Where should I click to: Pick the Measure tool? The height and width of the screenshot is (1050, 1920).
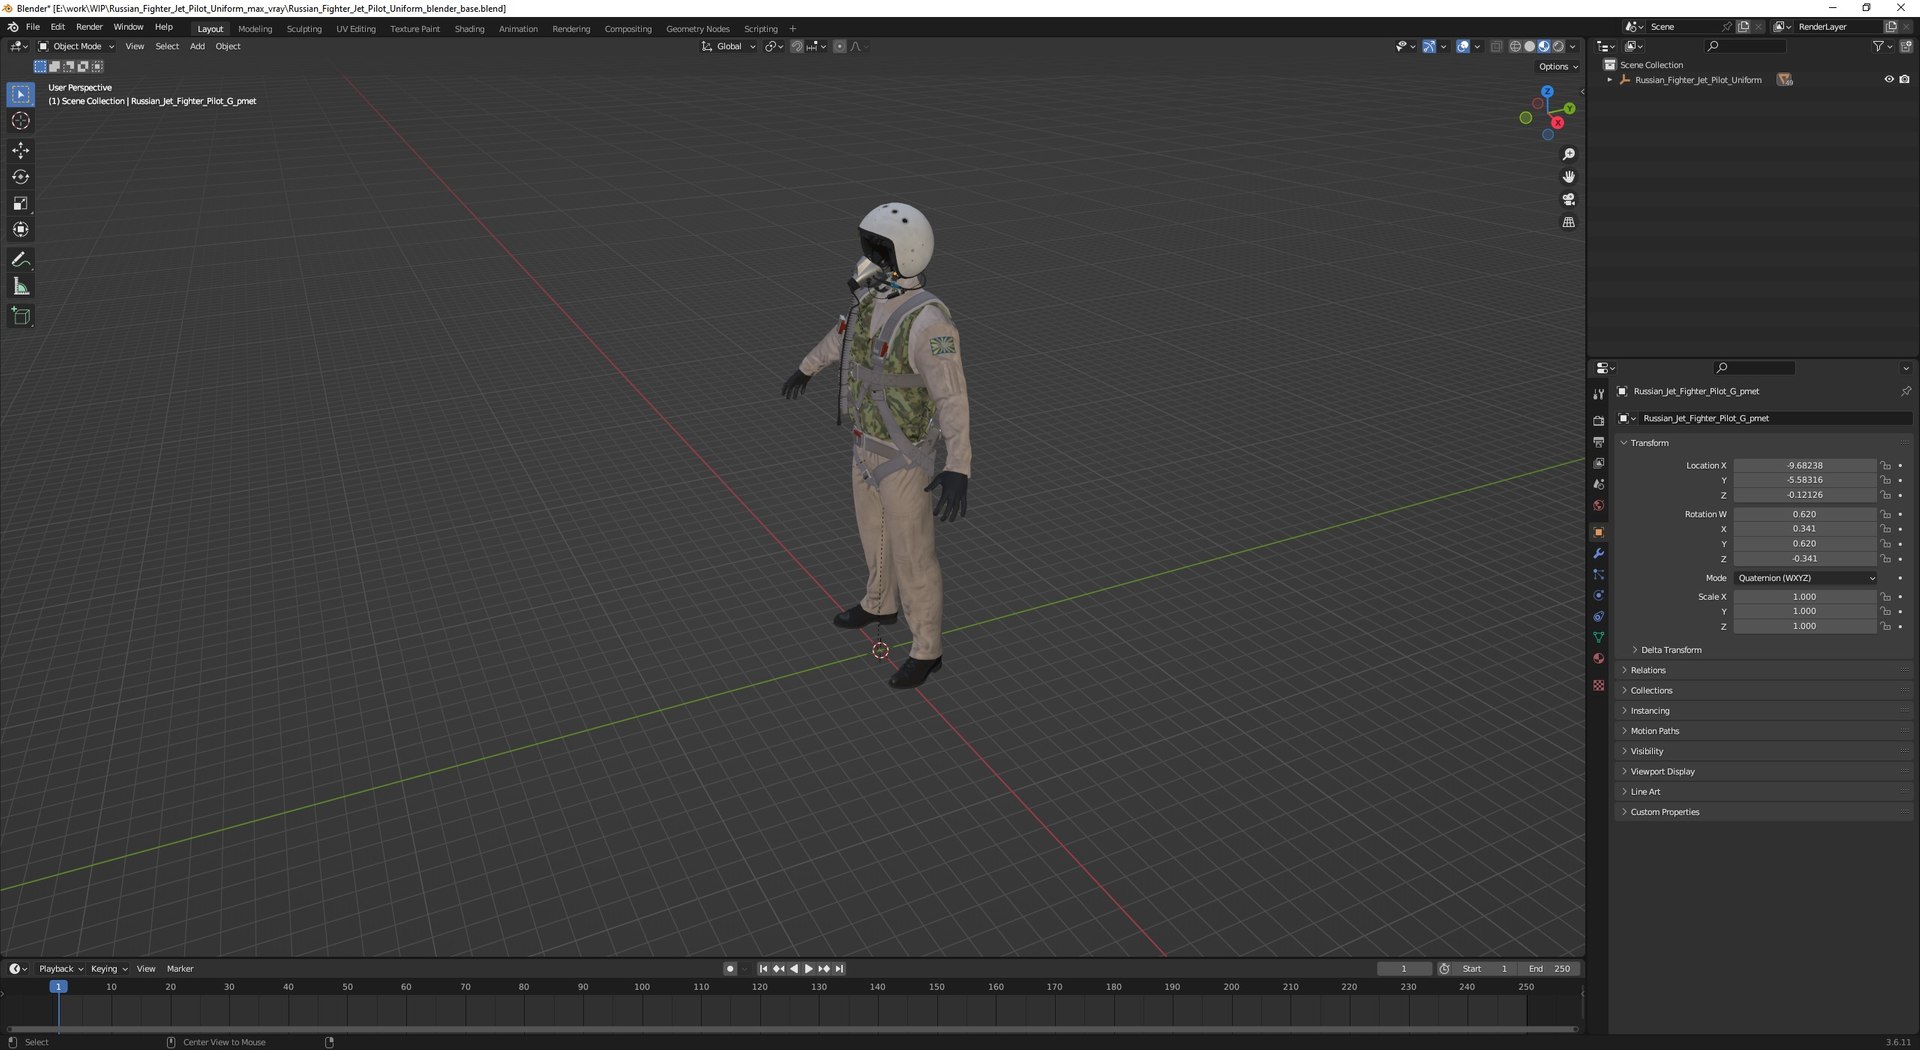21,287
